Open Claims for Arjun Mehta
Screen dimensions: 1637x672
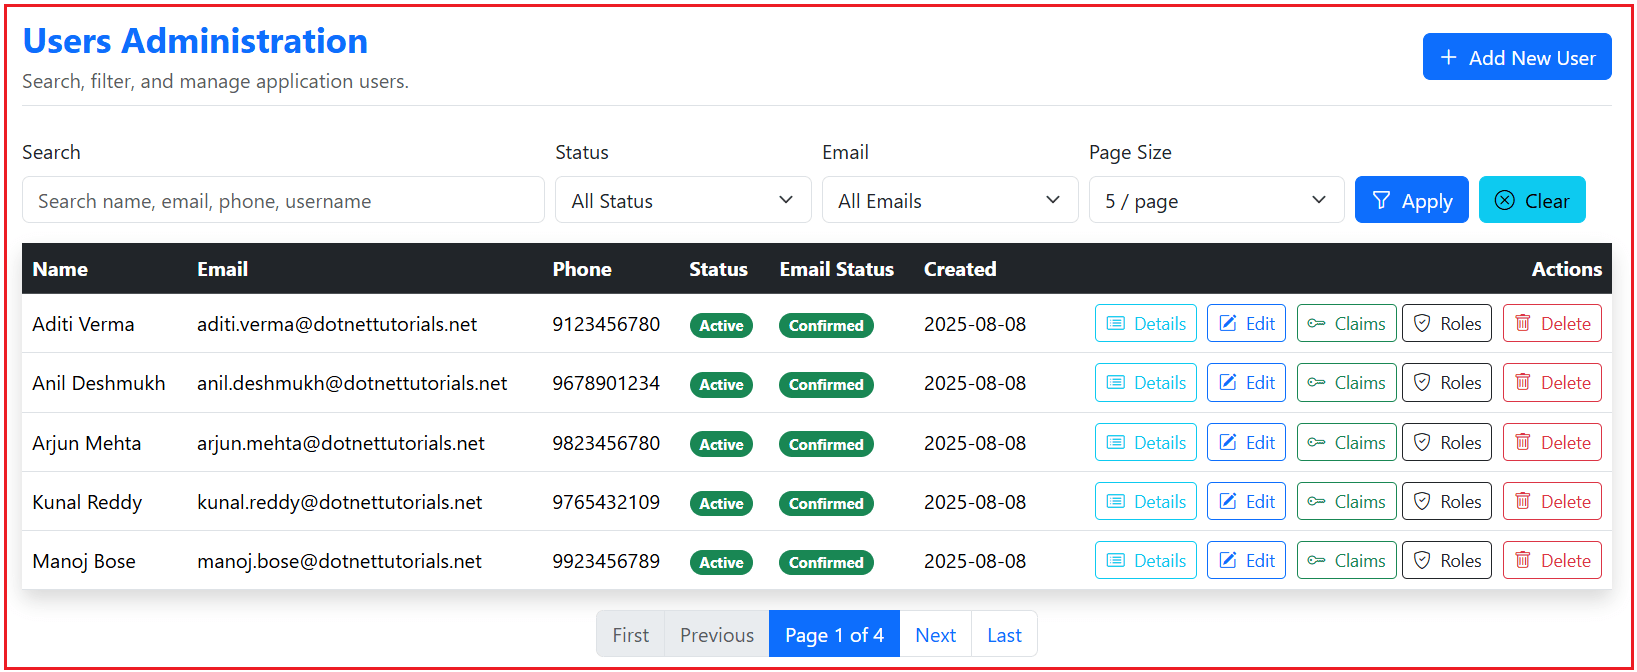pos(1346,442)
